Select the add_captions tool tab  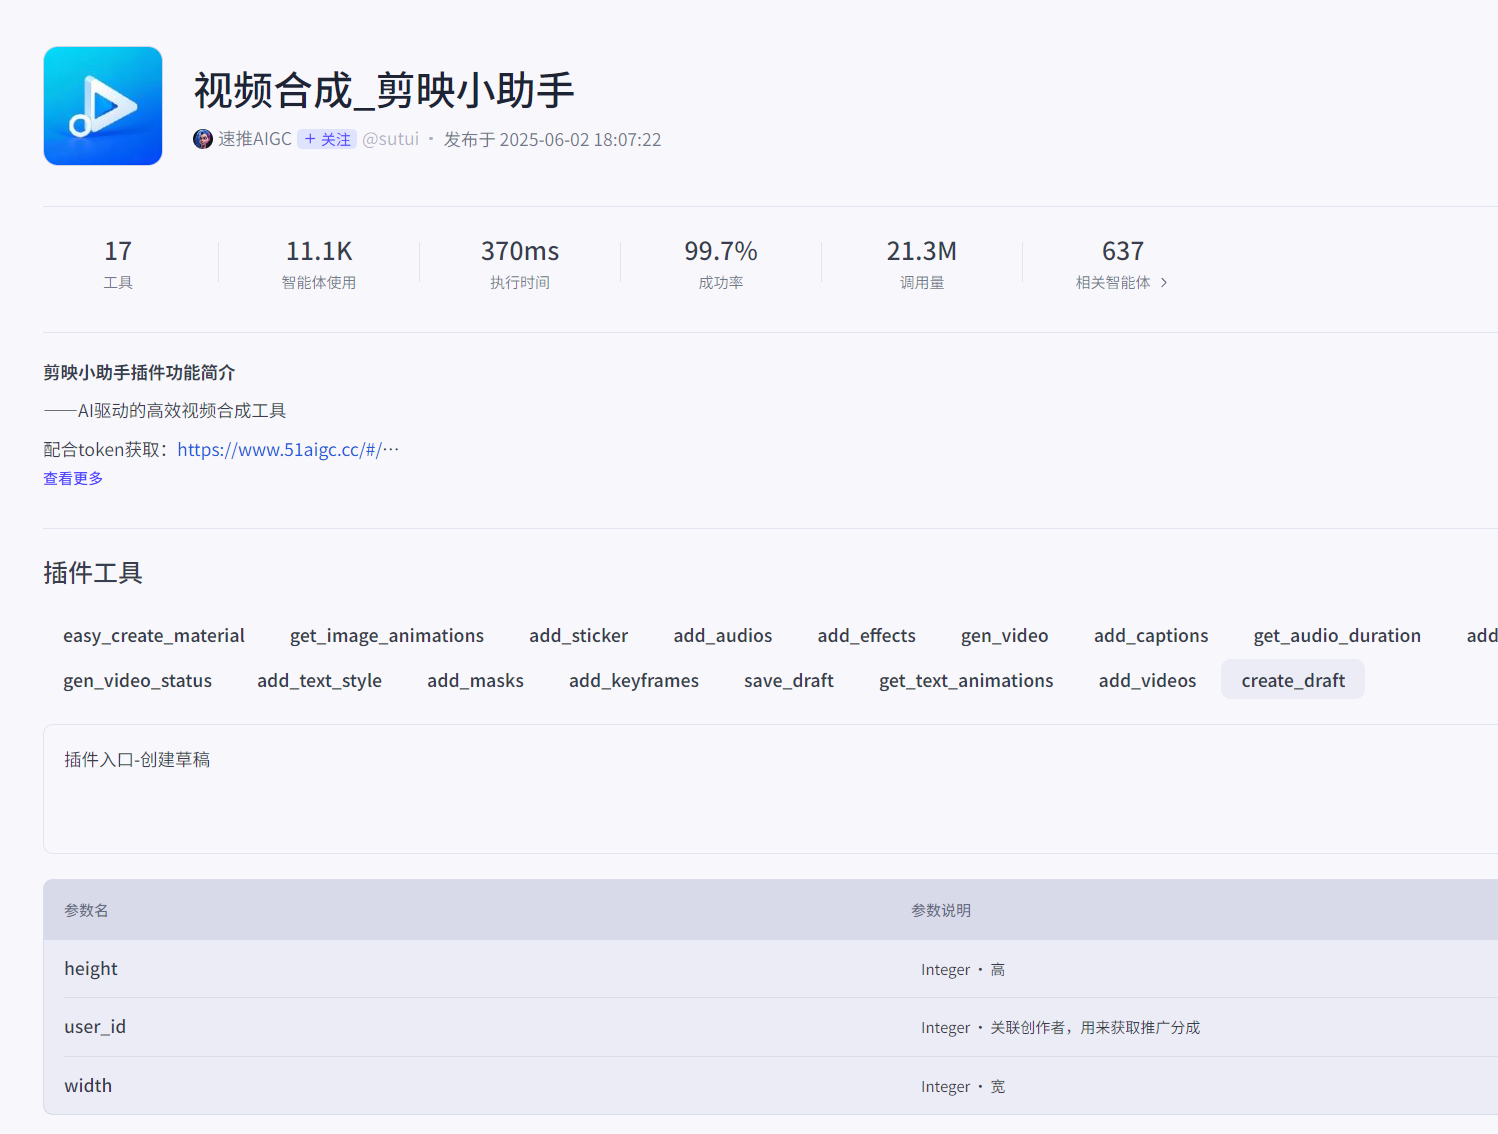point(1151,636)
